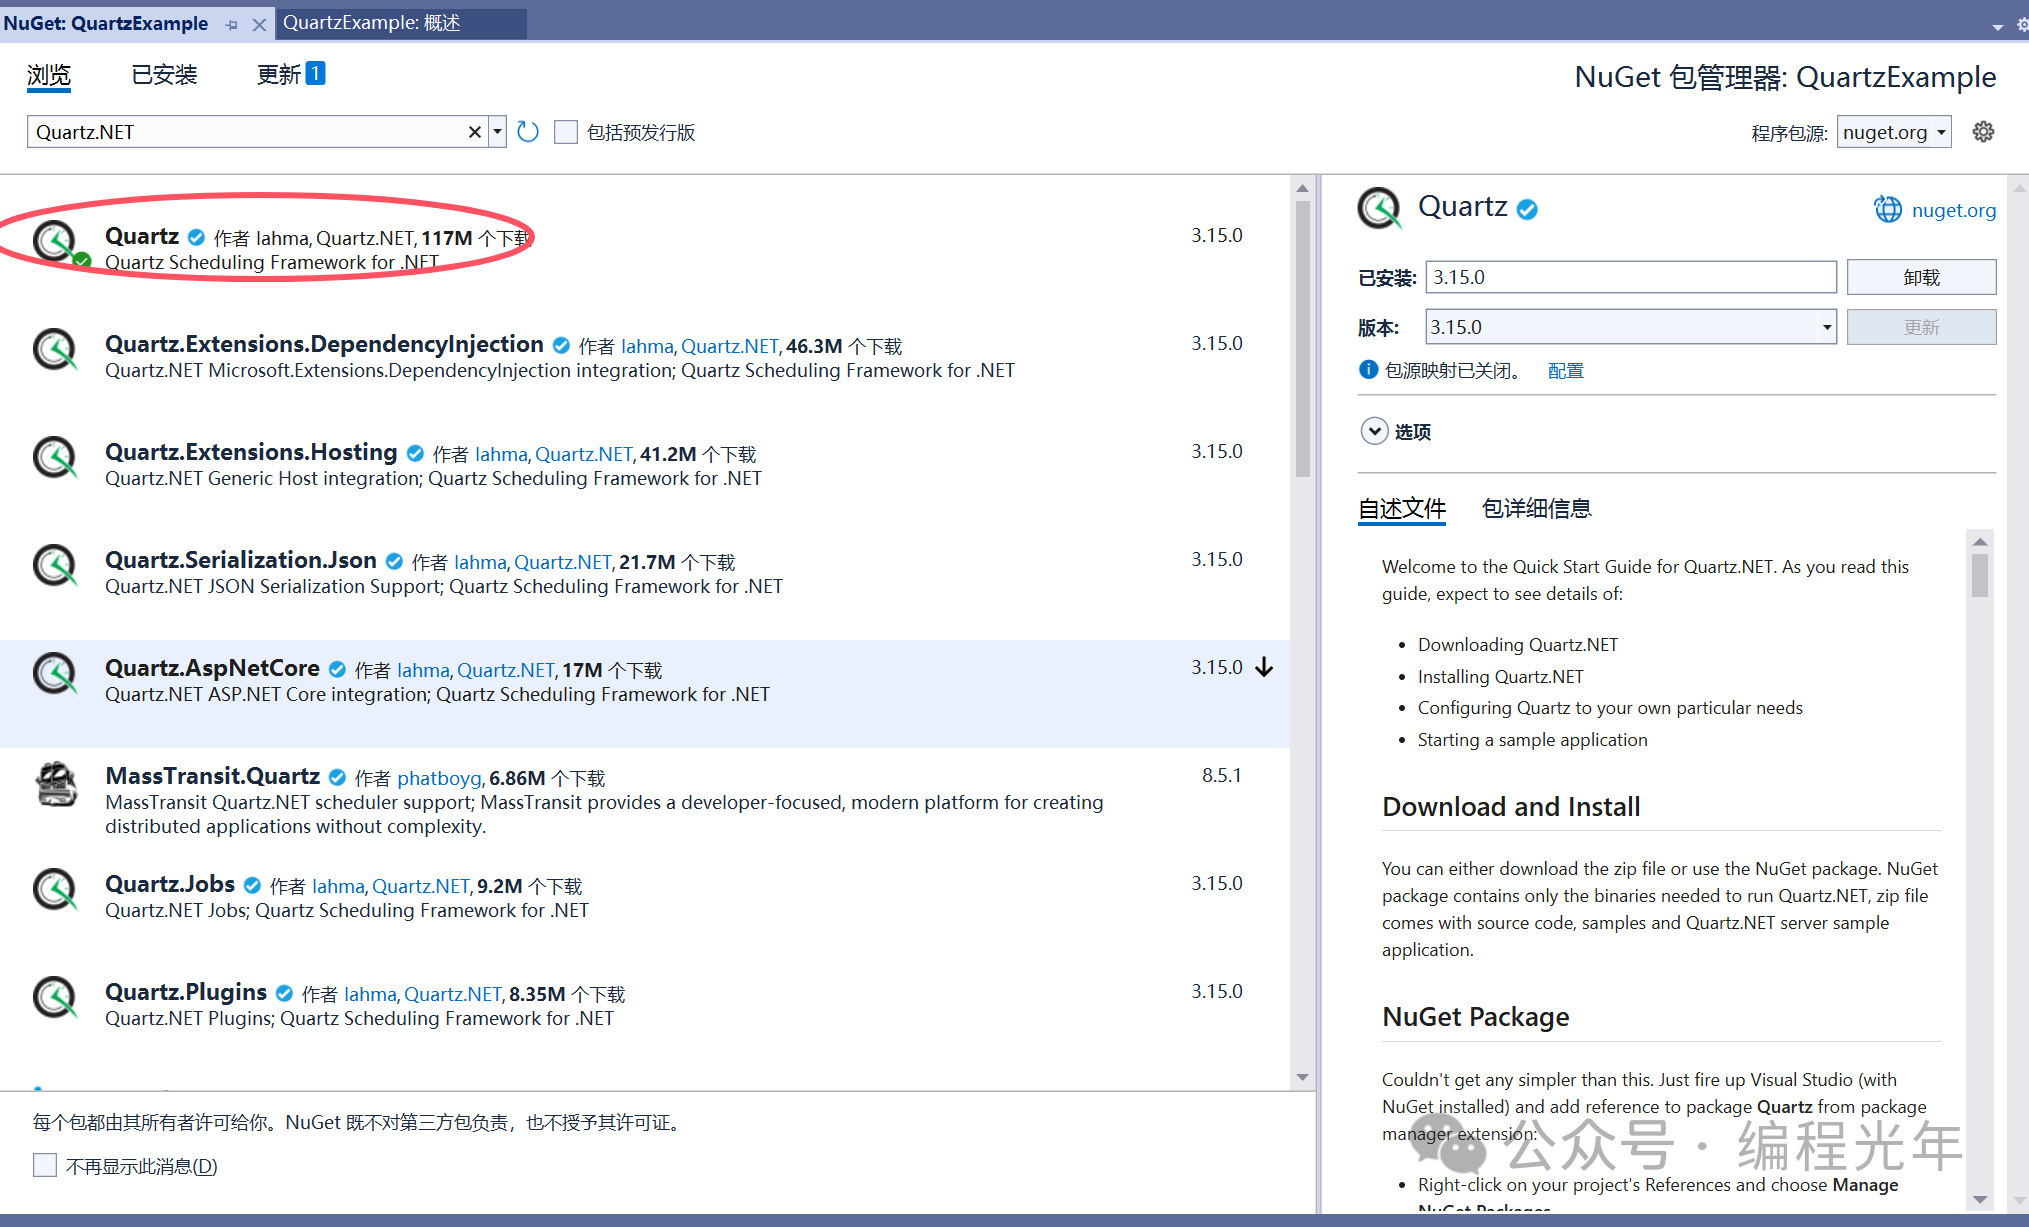
Task: Switch to the 已安装 installed tab
Action: coord(165,75)
